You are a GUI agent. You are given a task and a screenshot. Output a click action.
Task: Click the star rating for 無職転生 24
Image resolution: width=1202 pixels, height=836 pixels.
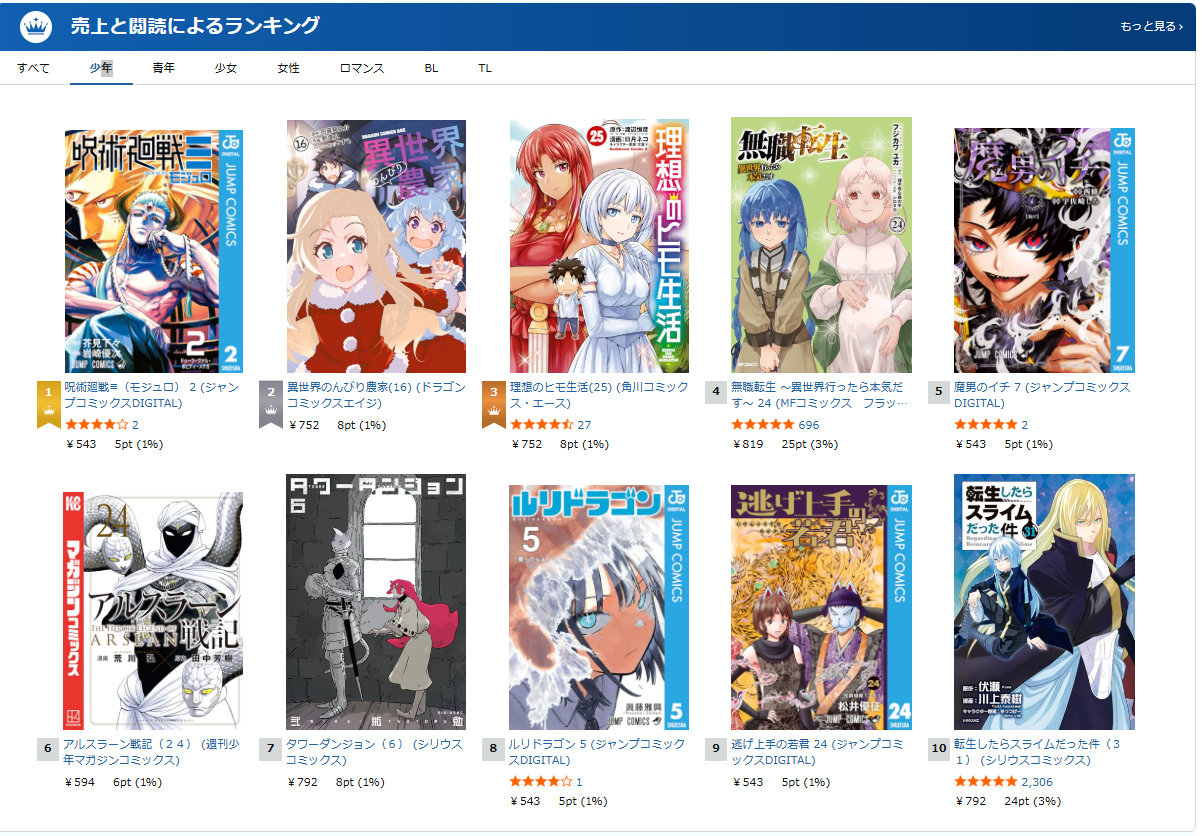(x=763, y=425)
